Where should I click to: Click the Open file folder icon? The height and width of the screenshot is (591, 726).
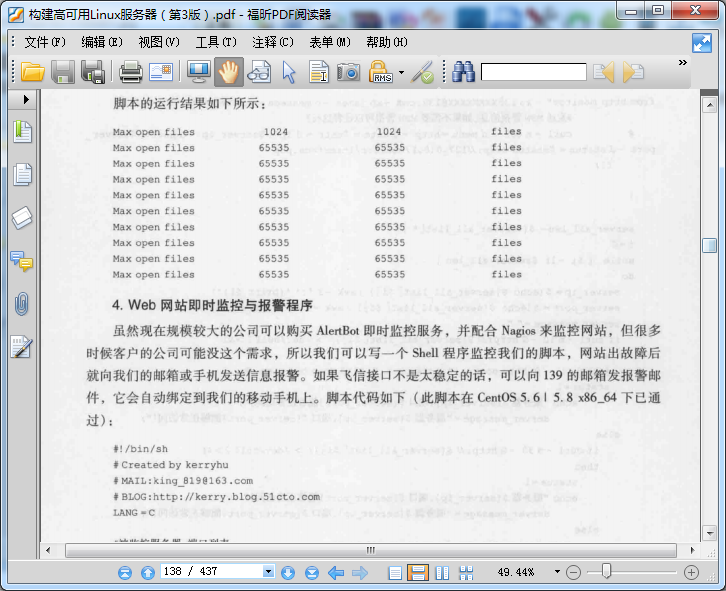coord(32,72)
